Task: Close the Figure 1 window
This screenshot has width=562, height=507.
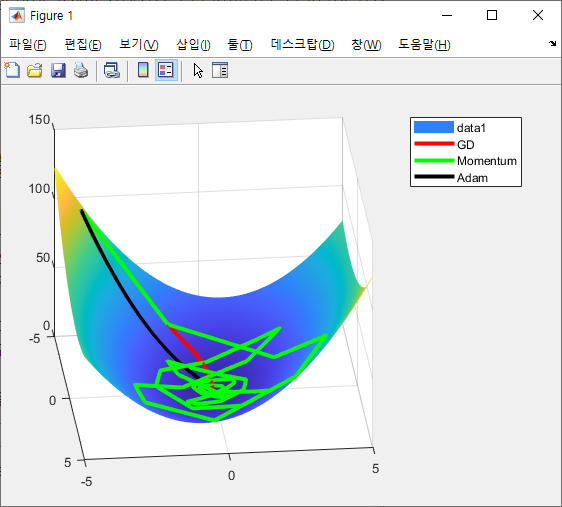Action: point(538,15)
